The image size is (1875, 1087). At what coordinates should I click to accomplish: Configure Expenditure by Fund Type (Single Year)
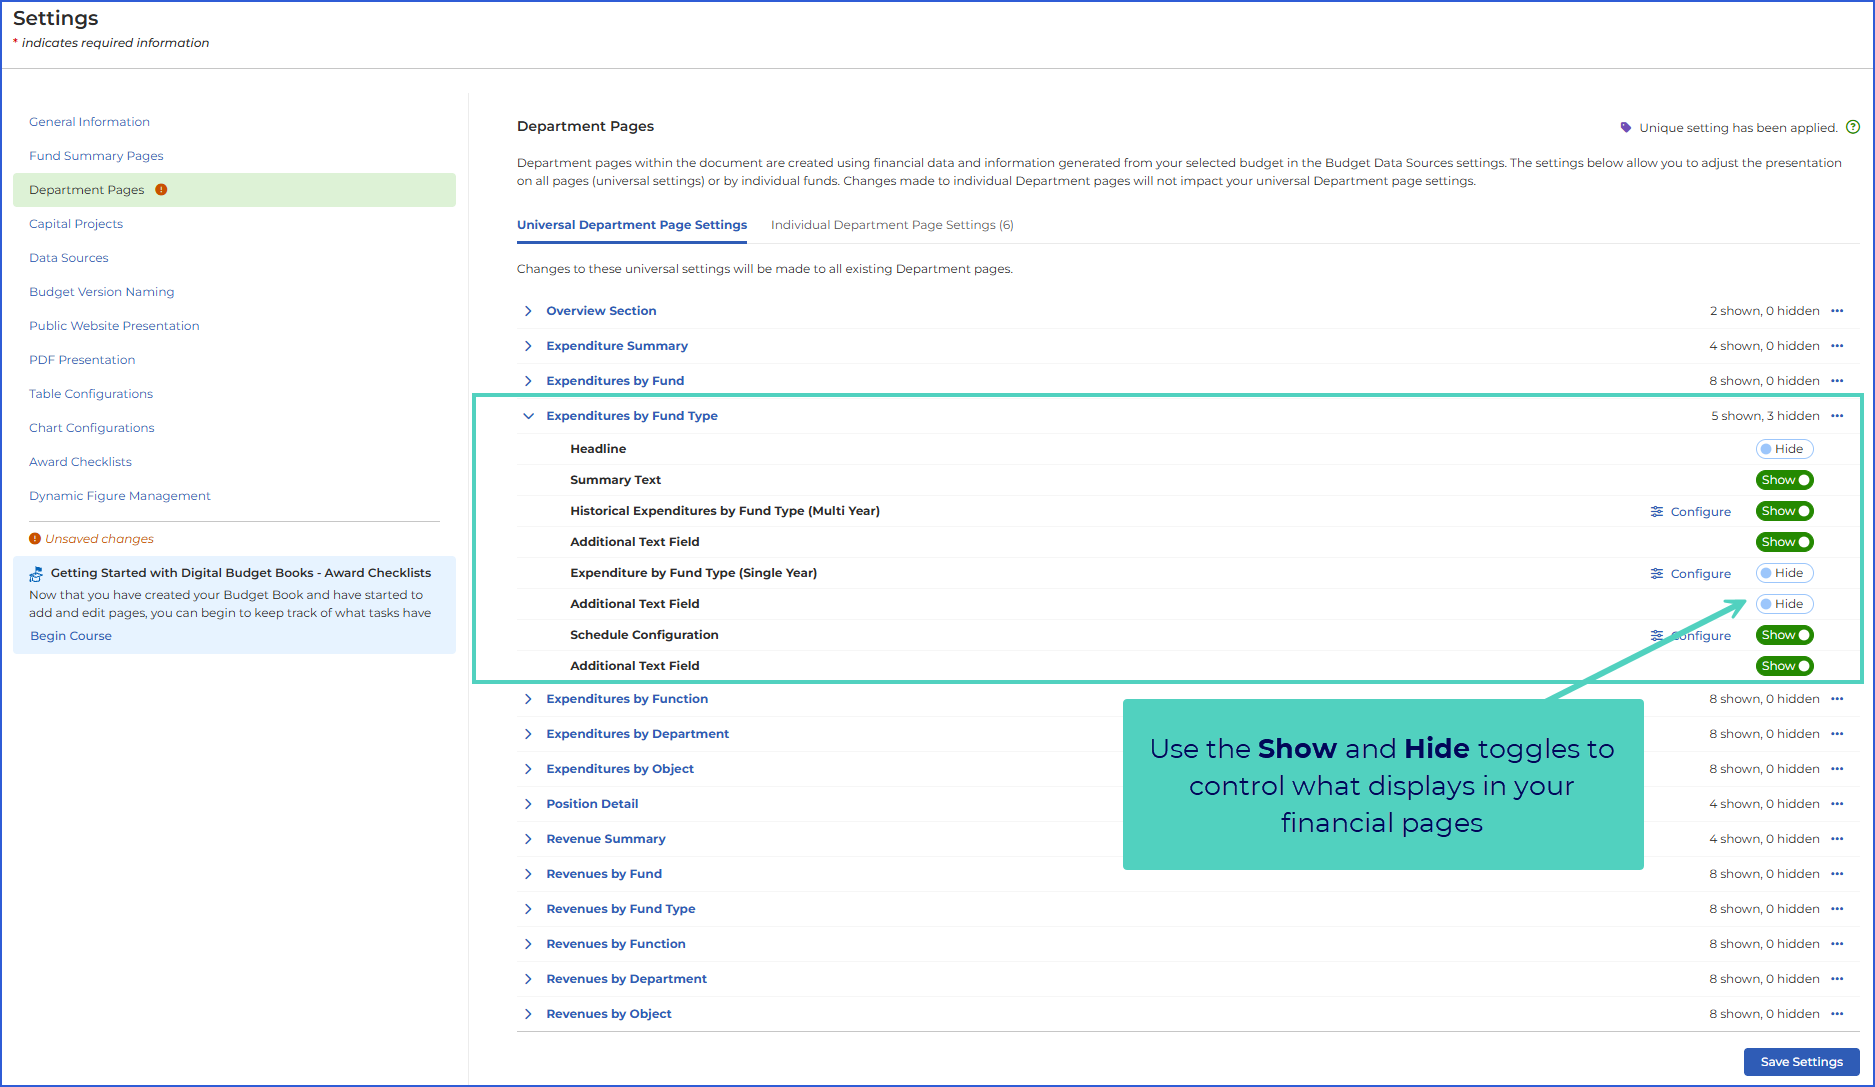1690,573
